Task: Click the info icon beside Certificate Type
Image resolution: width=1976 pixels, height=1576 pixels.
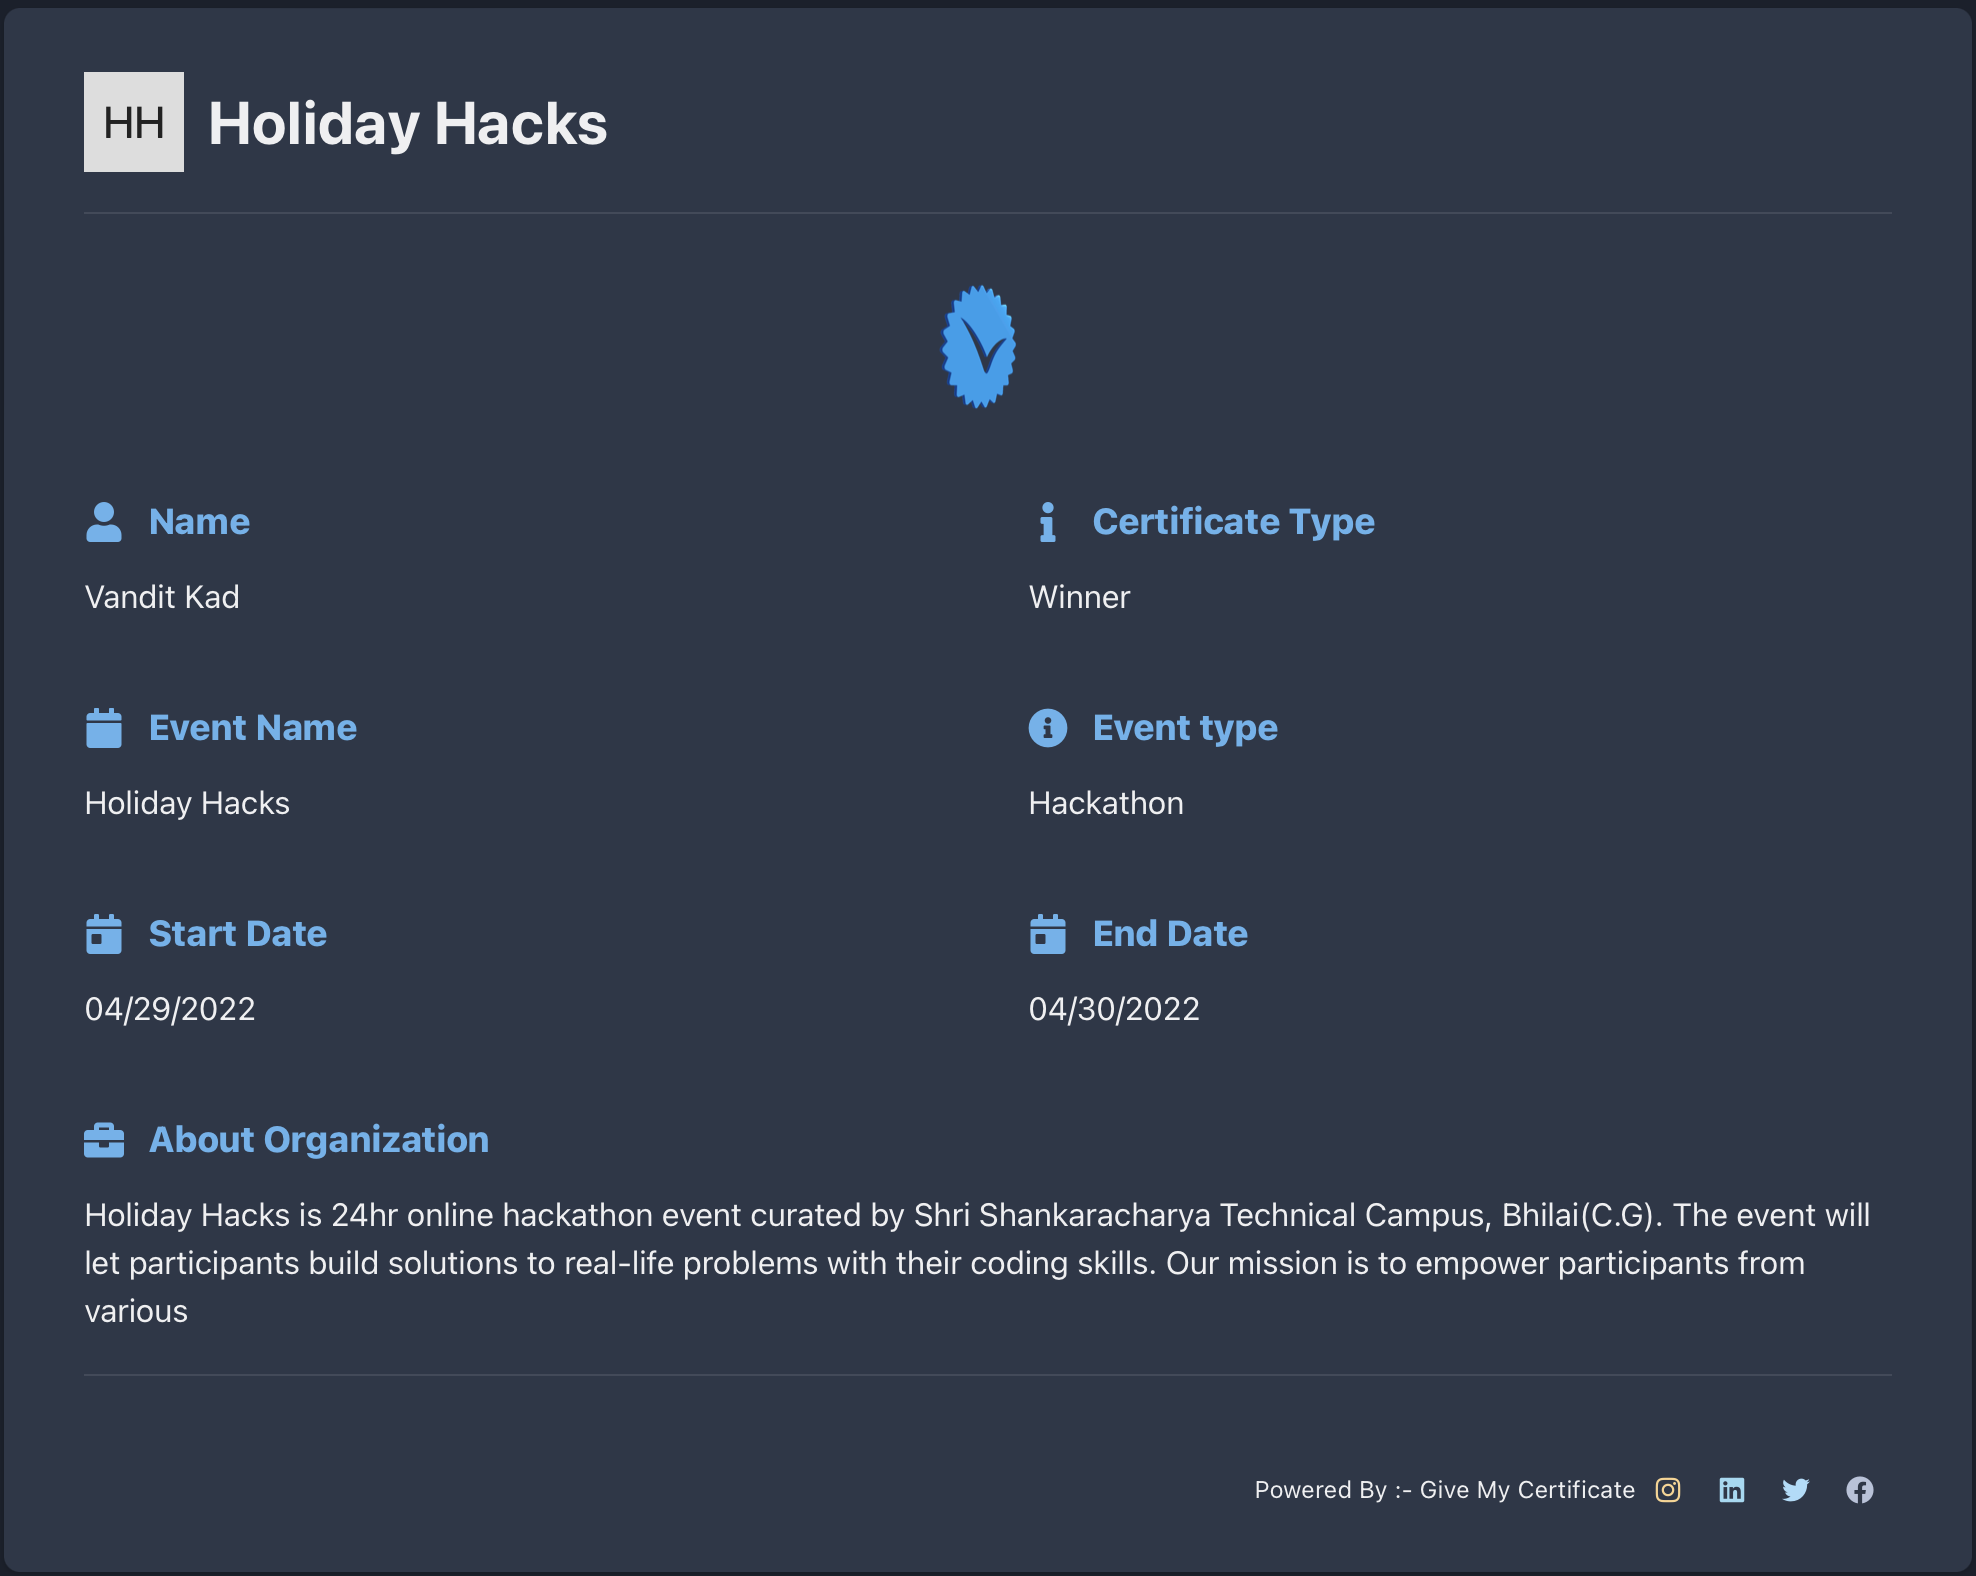Action: click(x=1047, y=522)
